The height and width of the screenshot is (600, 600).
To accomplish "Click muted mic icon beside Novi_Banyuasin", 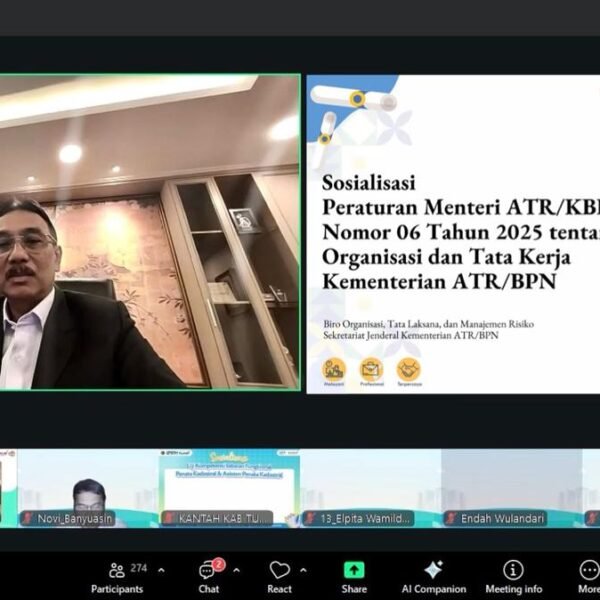I will pos(28,518).
